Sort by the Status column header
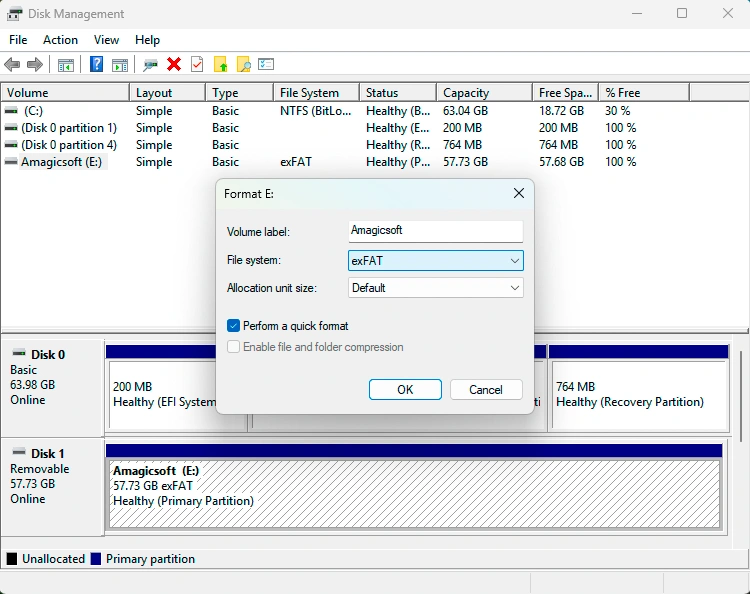Viewport: 750px width, 594px height. [x=398, y=92]
